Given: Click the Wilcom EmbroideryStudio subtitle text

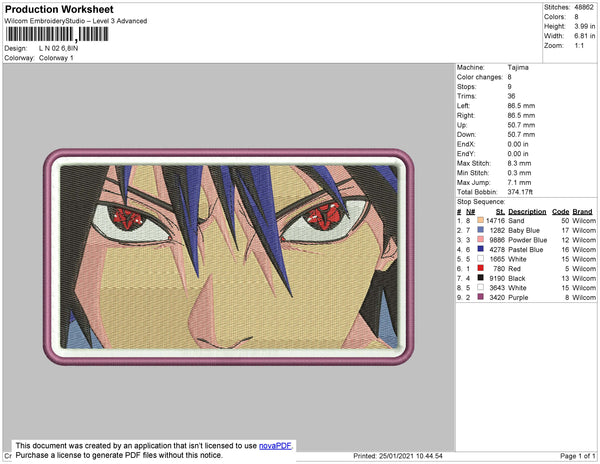Looking at the screenshot, I should (x=76, y=21).
